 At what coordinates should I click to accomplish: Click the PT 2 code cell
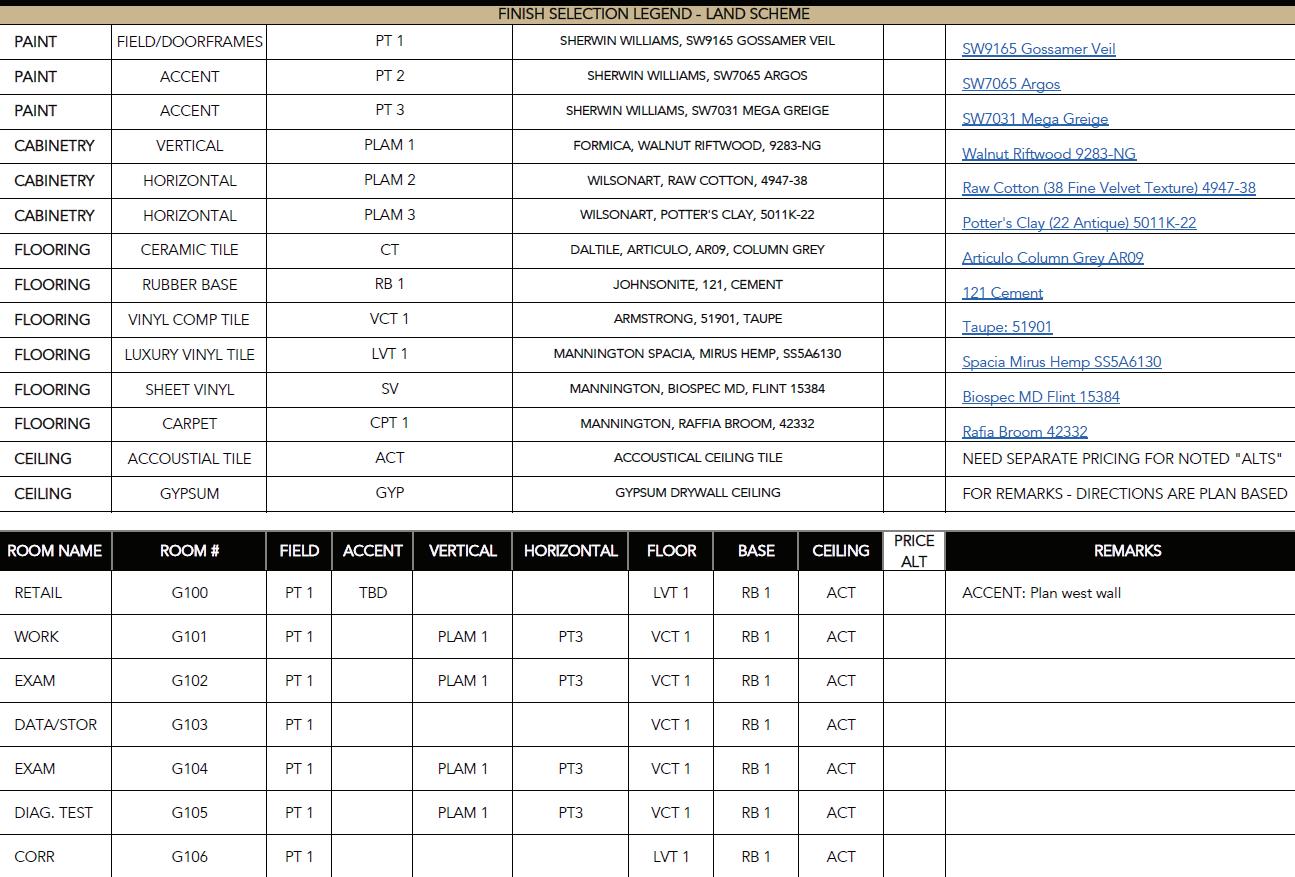(x=389, y=76)
